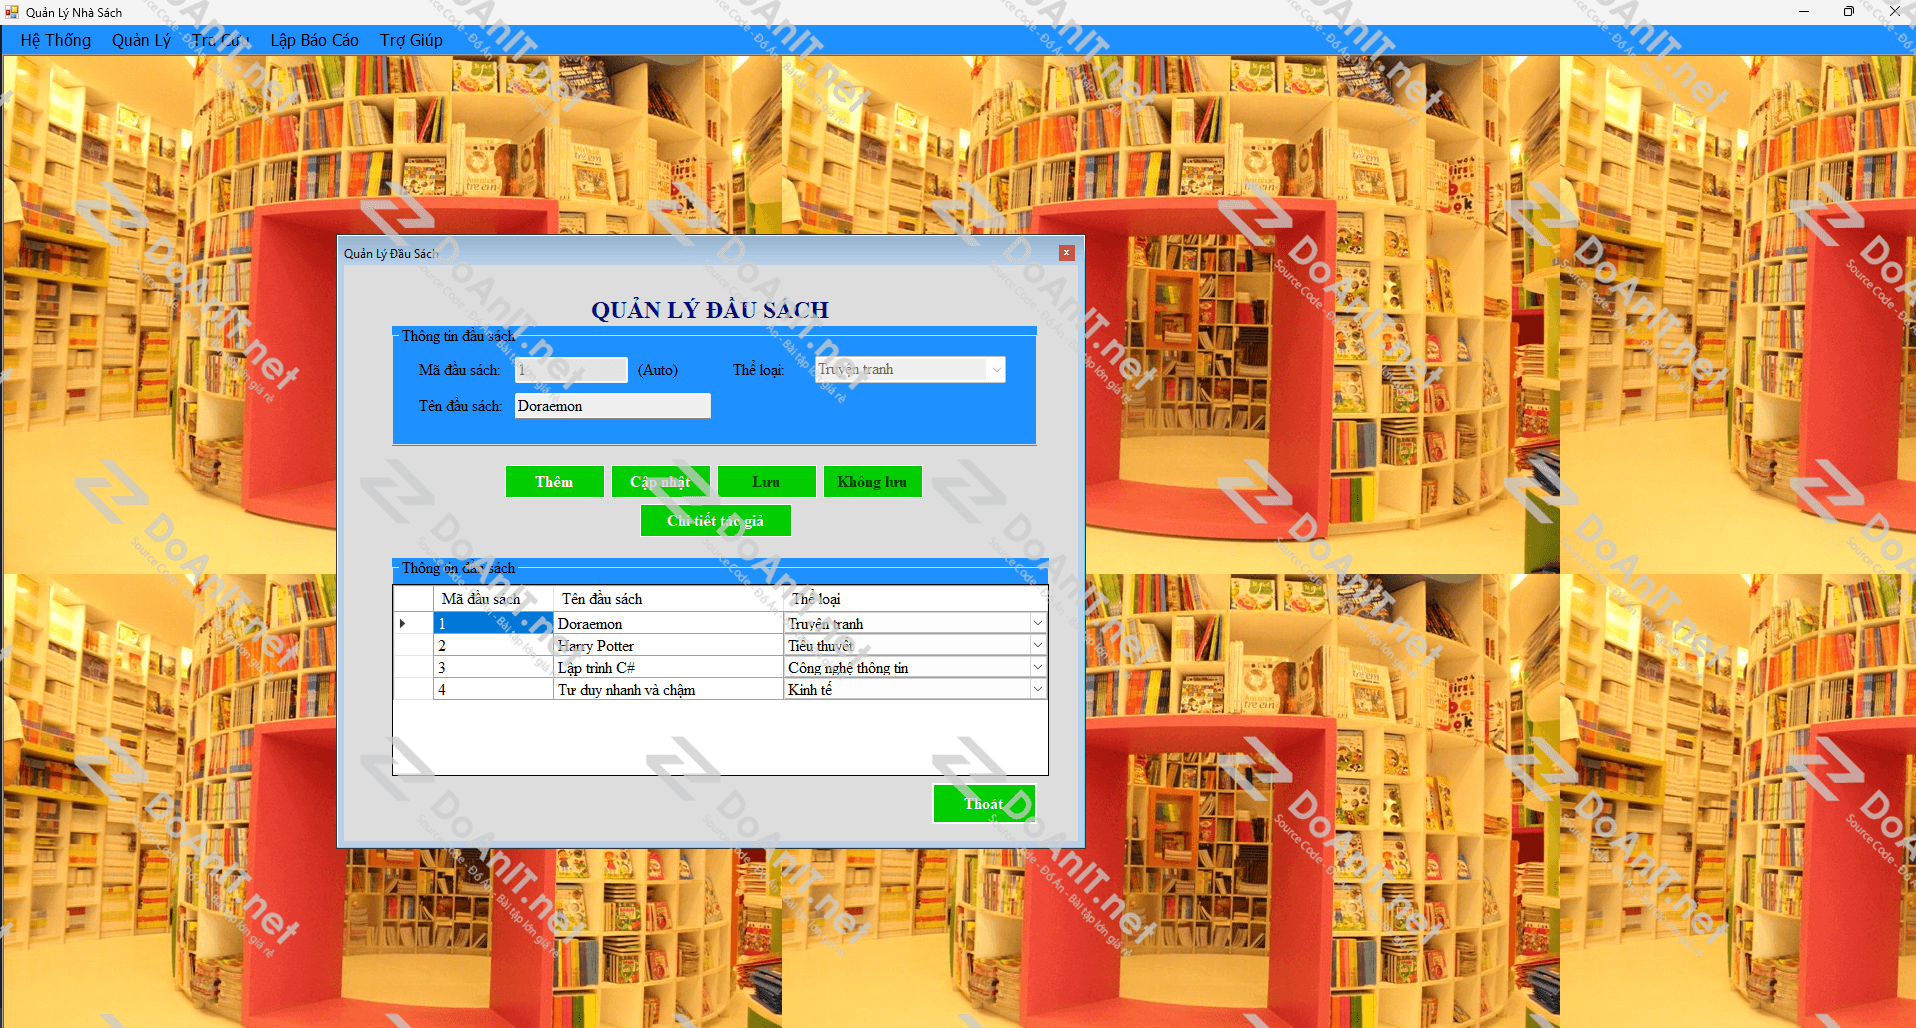Open the Hệ Thống menu

click(56, 40)
